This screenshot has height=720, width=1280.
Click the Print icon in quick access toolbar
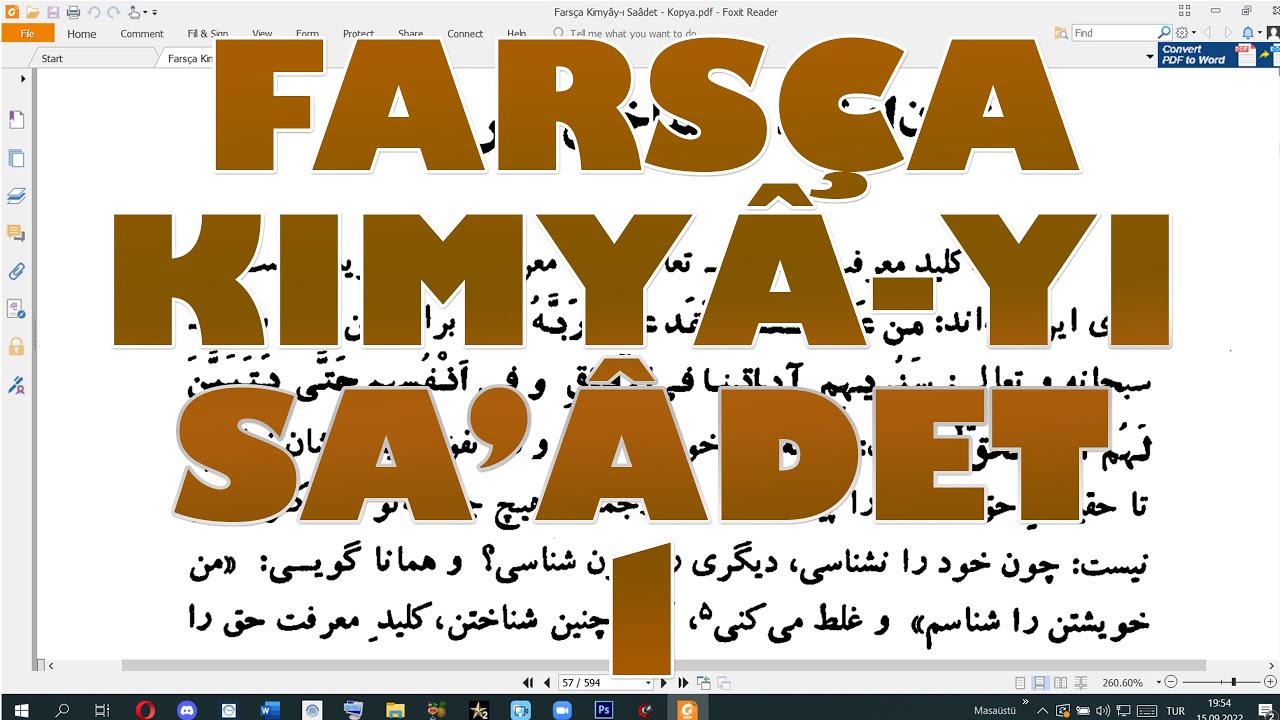[x=72, y=12]
